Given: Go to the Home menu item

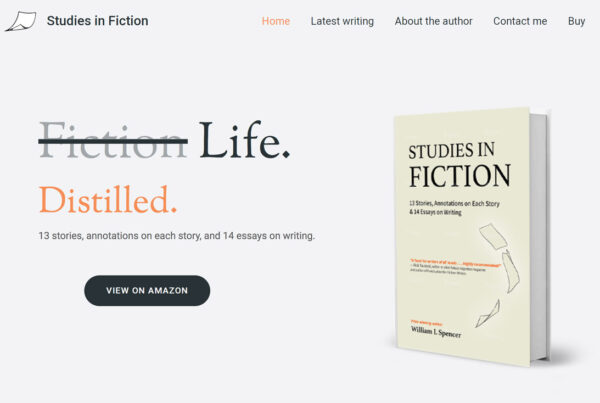Looking at the screenshot, I should [276, 21].
